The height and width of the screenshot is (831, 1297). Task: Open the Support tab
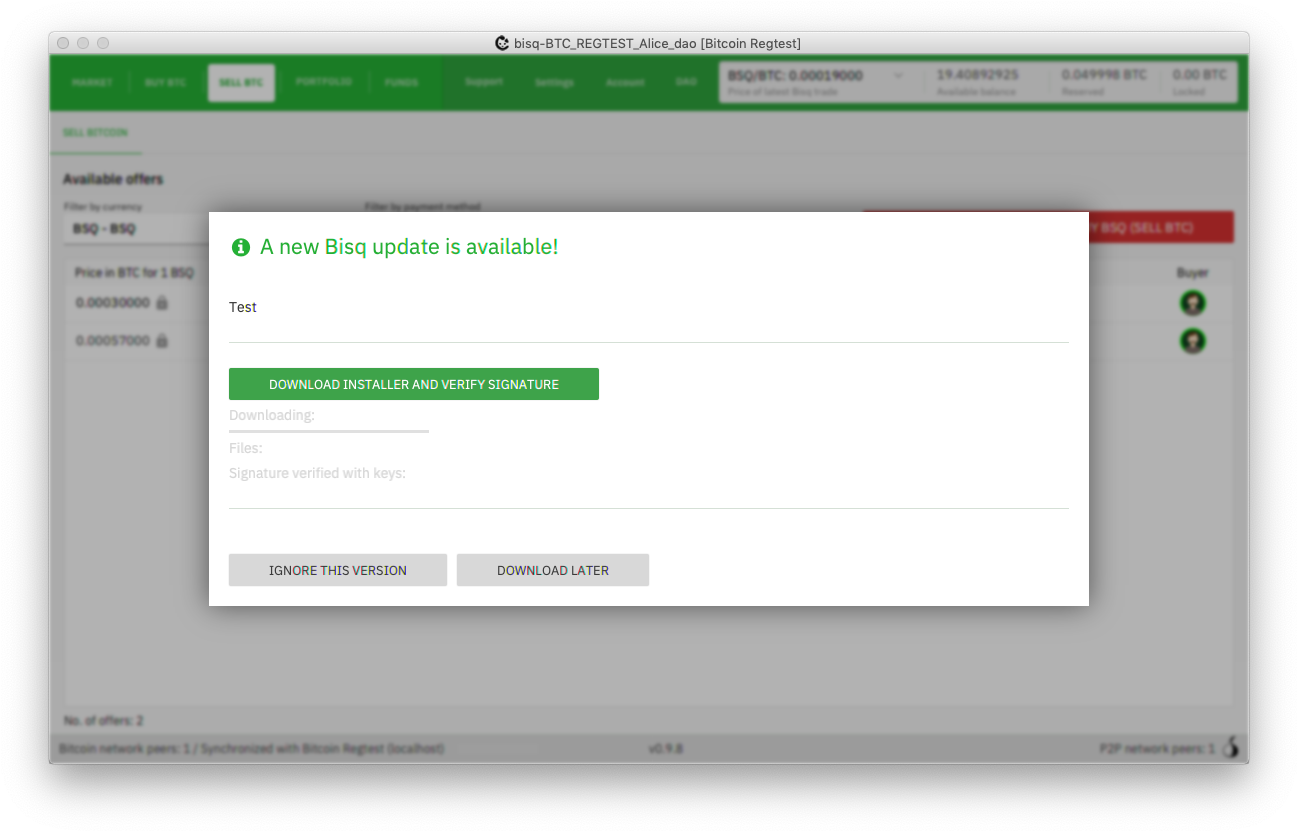tap(484, 82)
